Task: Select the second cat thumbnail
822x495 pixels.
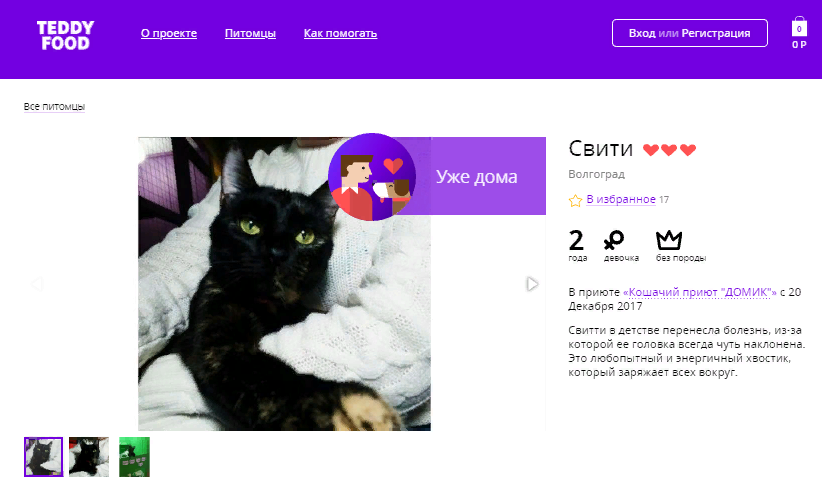Action: coord(89,457)
